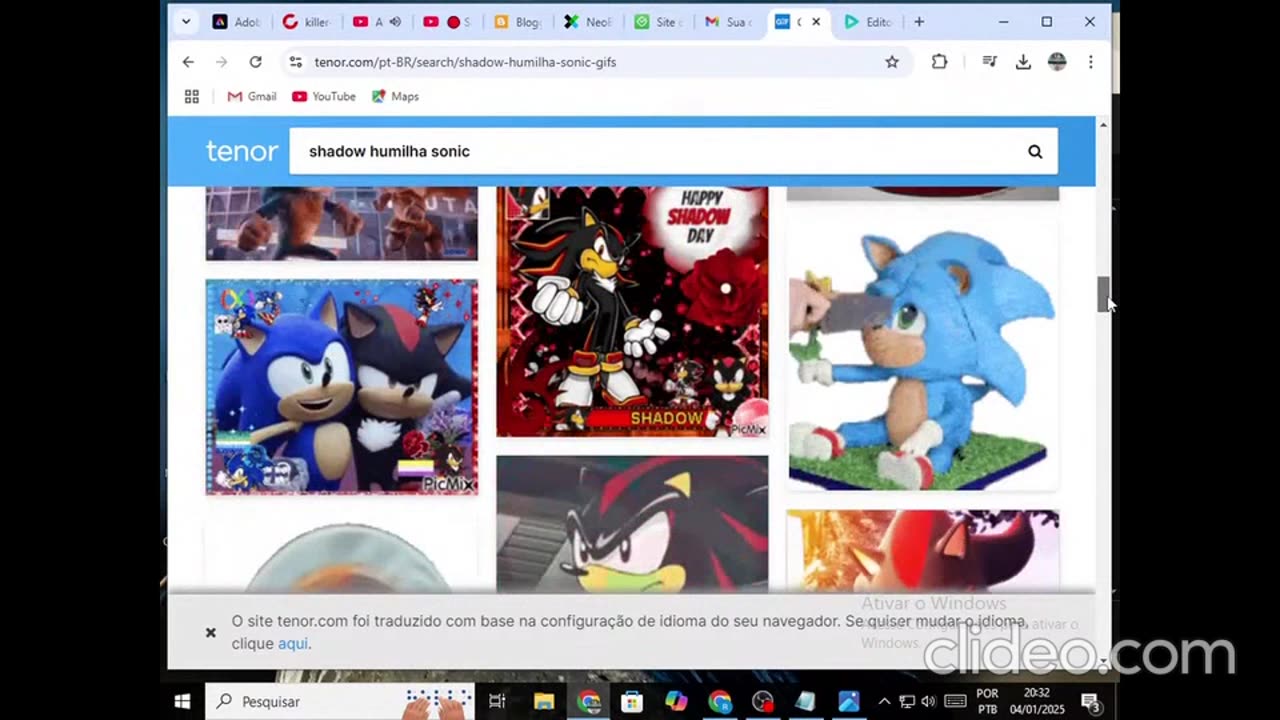Open the Gmail bookmark
Viewport: 1280px width, 720px height.
(251, 96)
